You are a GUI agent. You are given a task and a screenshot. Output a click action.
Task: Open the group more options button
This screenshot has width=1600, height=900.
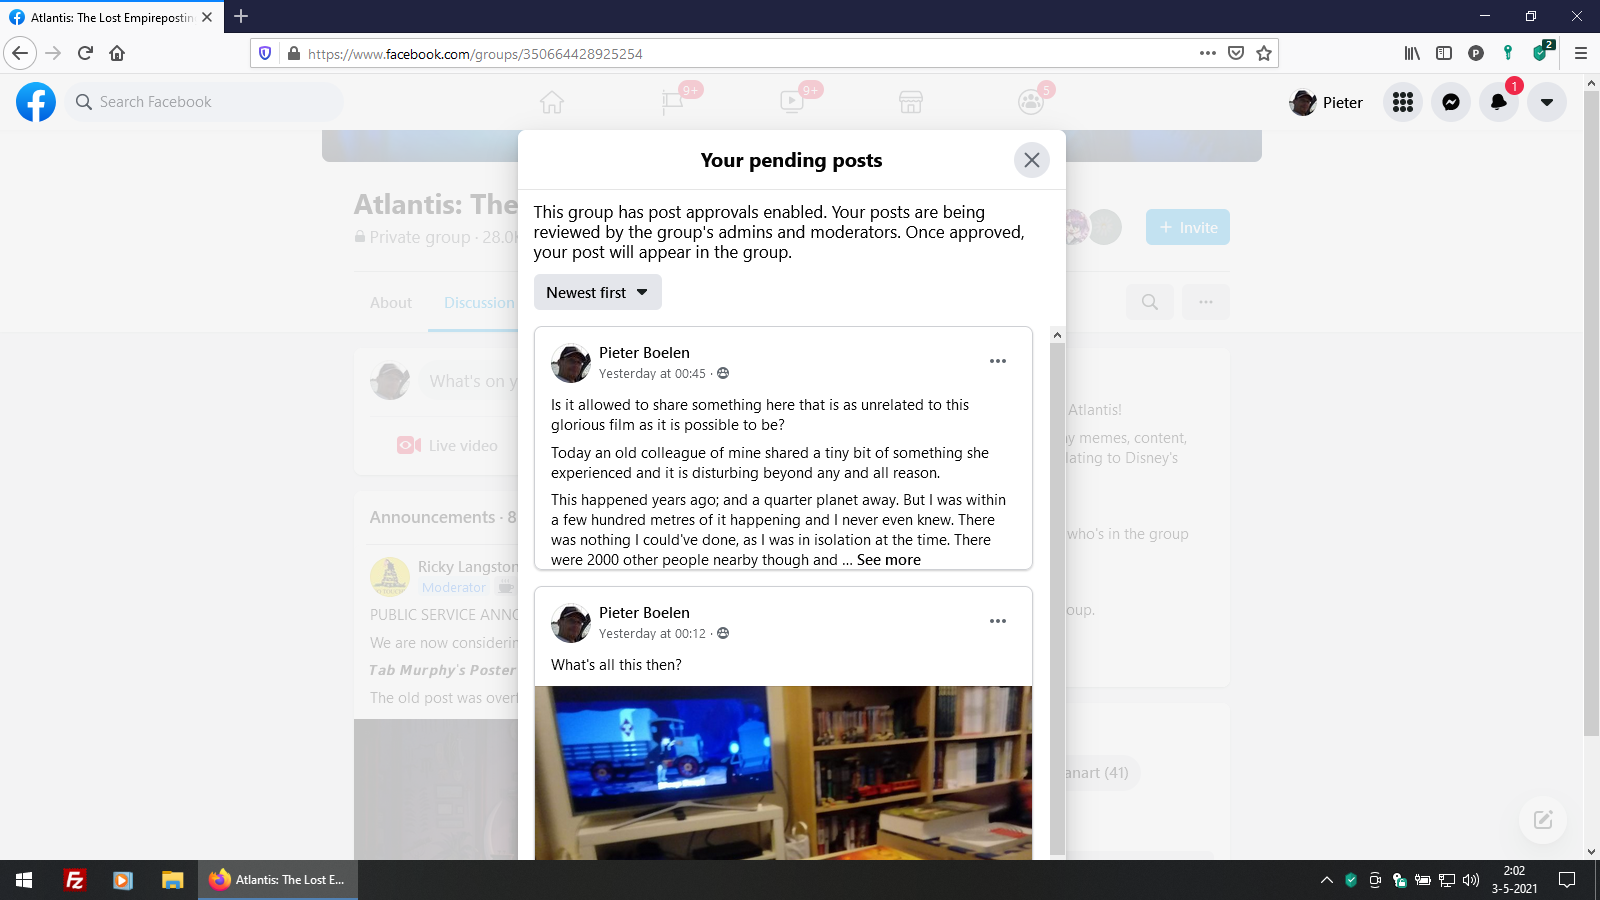(1206, 302)
